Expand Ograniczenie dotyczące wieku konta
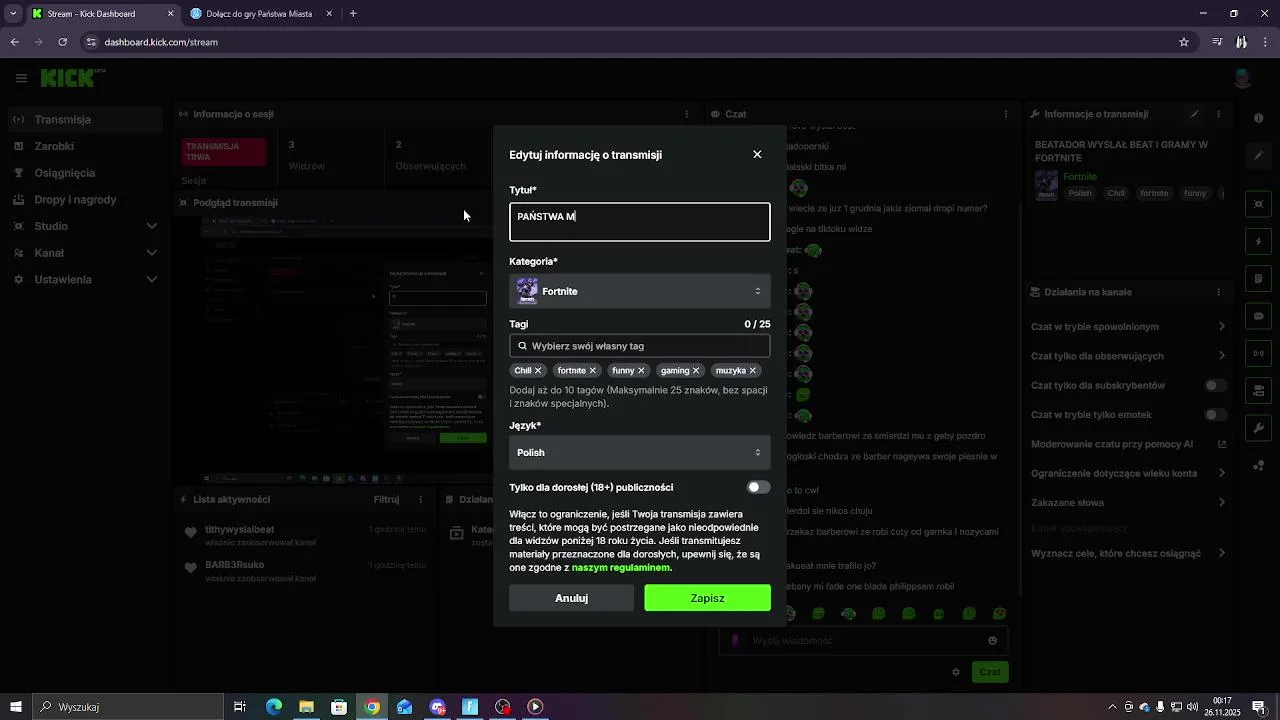The image size is (1280, 720). tap(1129, 473)
